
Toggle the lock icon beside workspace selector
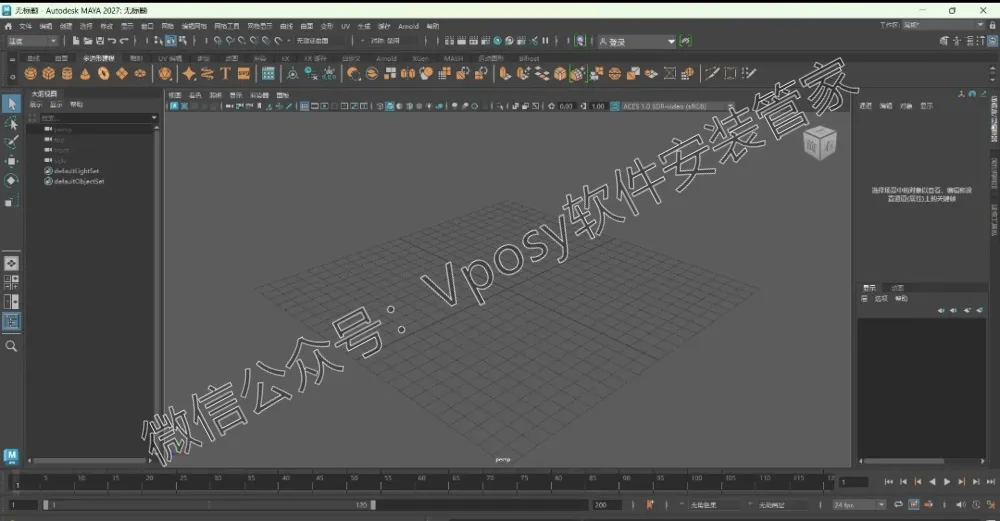coord(992,25)
